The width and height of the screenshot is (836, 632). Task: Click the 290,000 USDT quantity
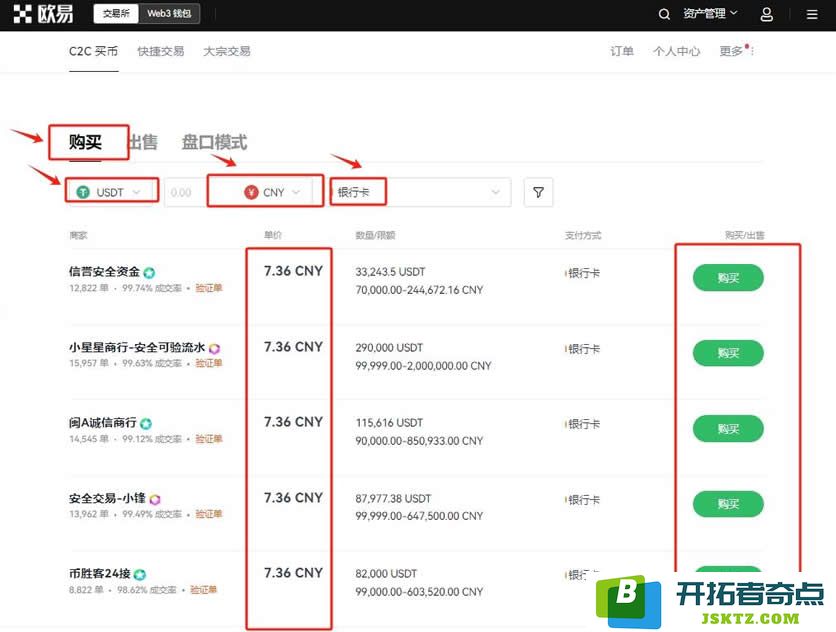click(x=389, y=348)
